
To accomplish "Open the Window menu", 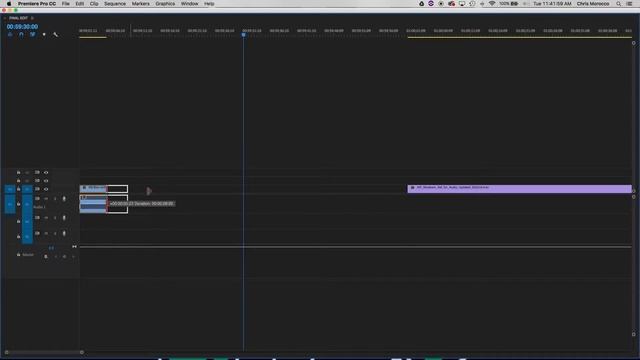I will pyautogui.click(x=189, y=4).
